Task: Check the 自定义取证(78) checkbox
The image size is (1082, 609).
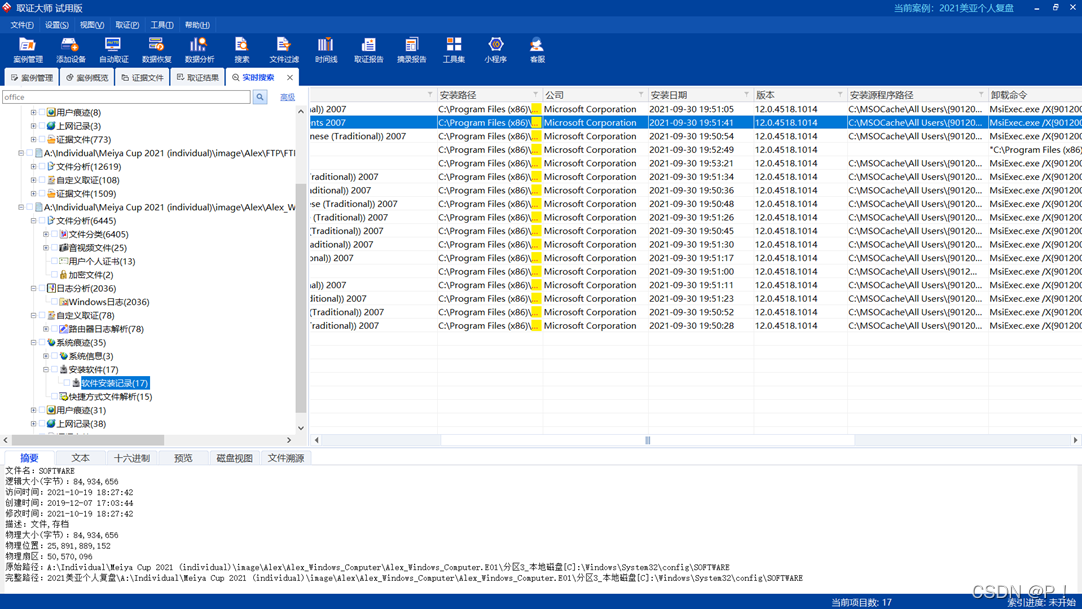Action: point(42,315)
